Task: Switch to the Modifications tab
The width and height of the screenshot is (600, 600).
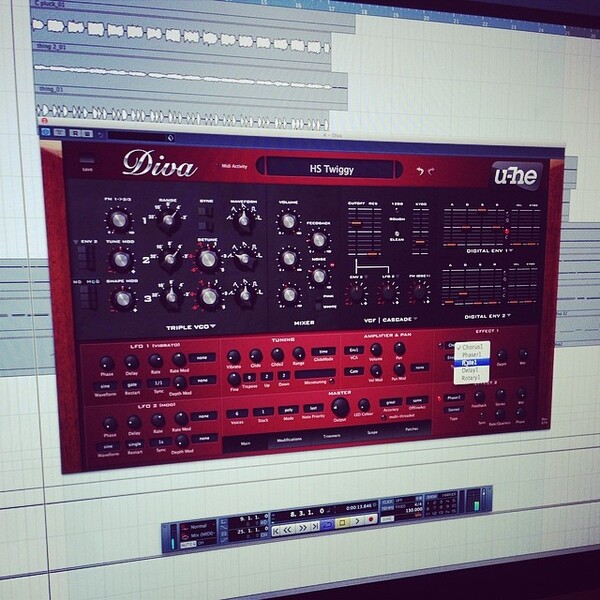Action: click(x=289, y=440)
